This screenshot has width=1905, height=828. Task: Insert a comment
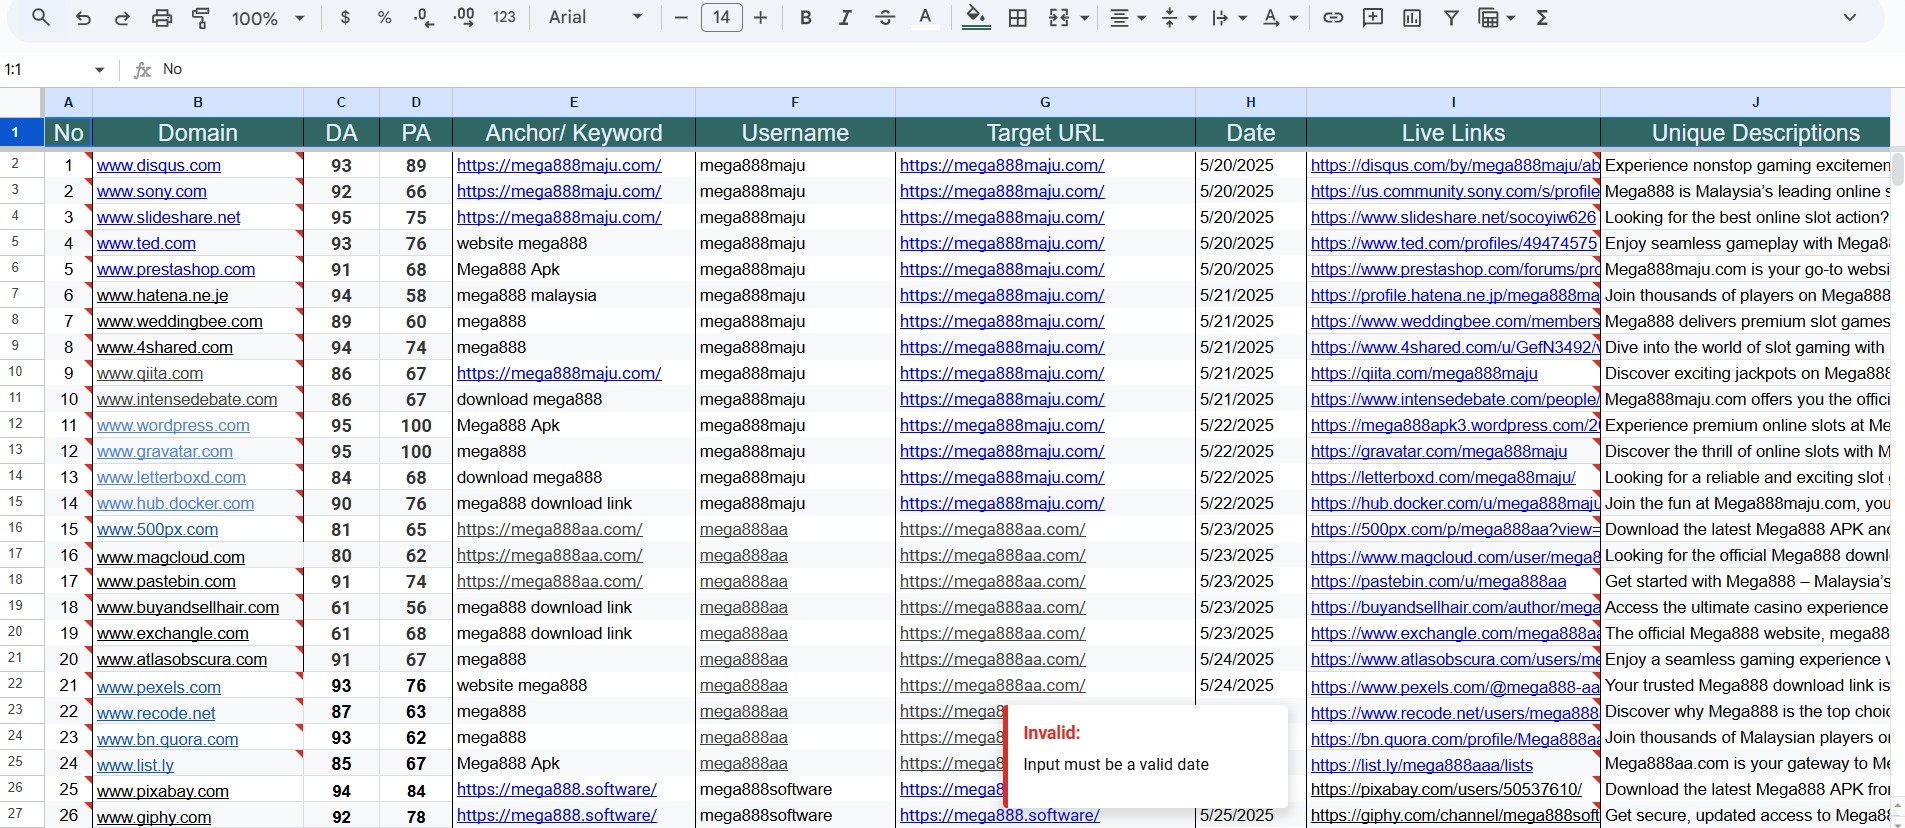click(x=1373, y=18)
